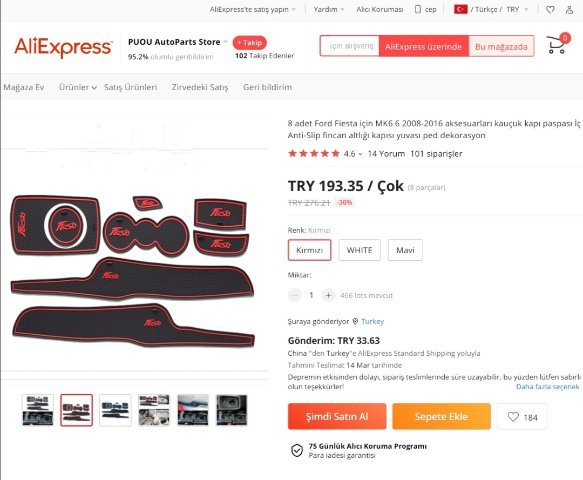Open the user account icon
The image size is (583, 480).
(x=569, y=10)
